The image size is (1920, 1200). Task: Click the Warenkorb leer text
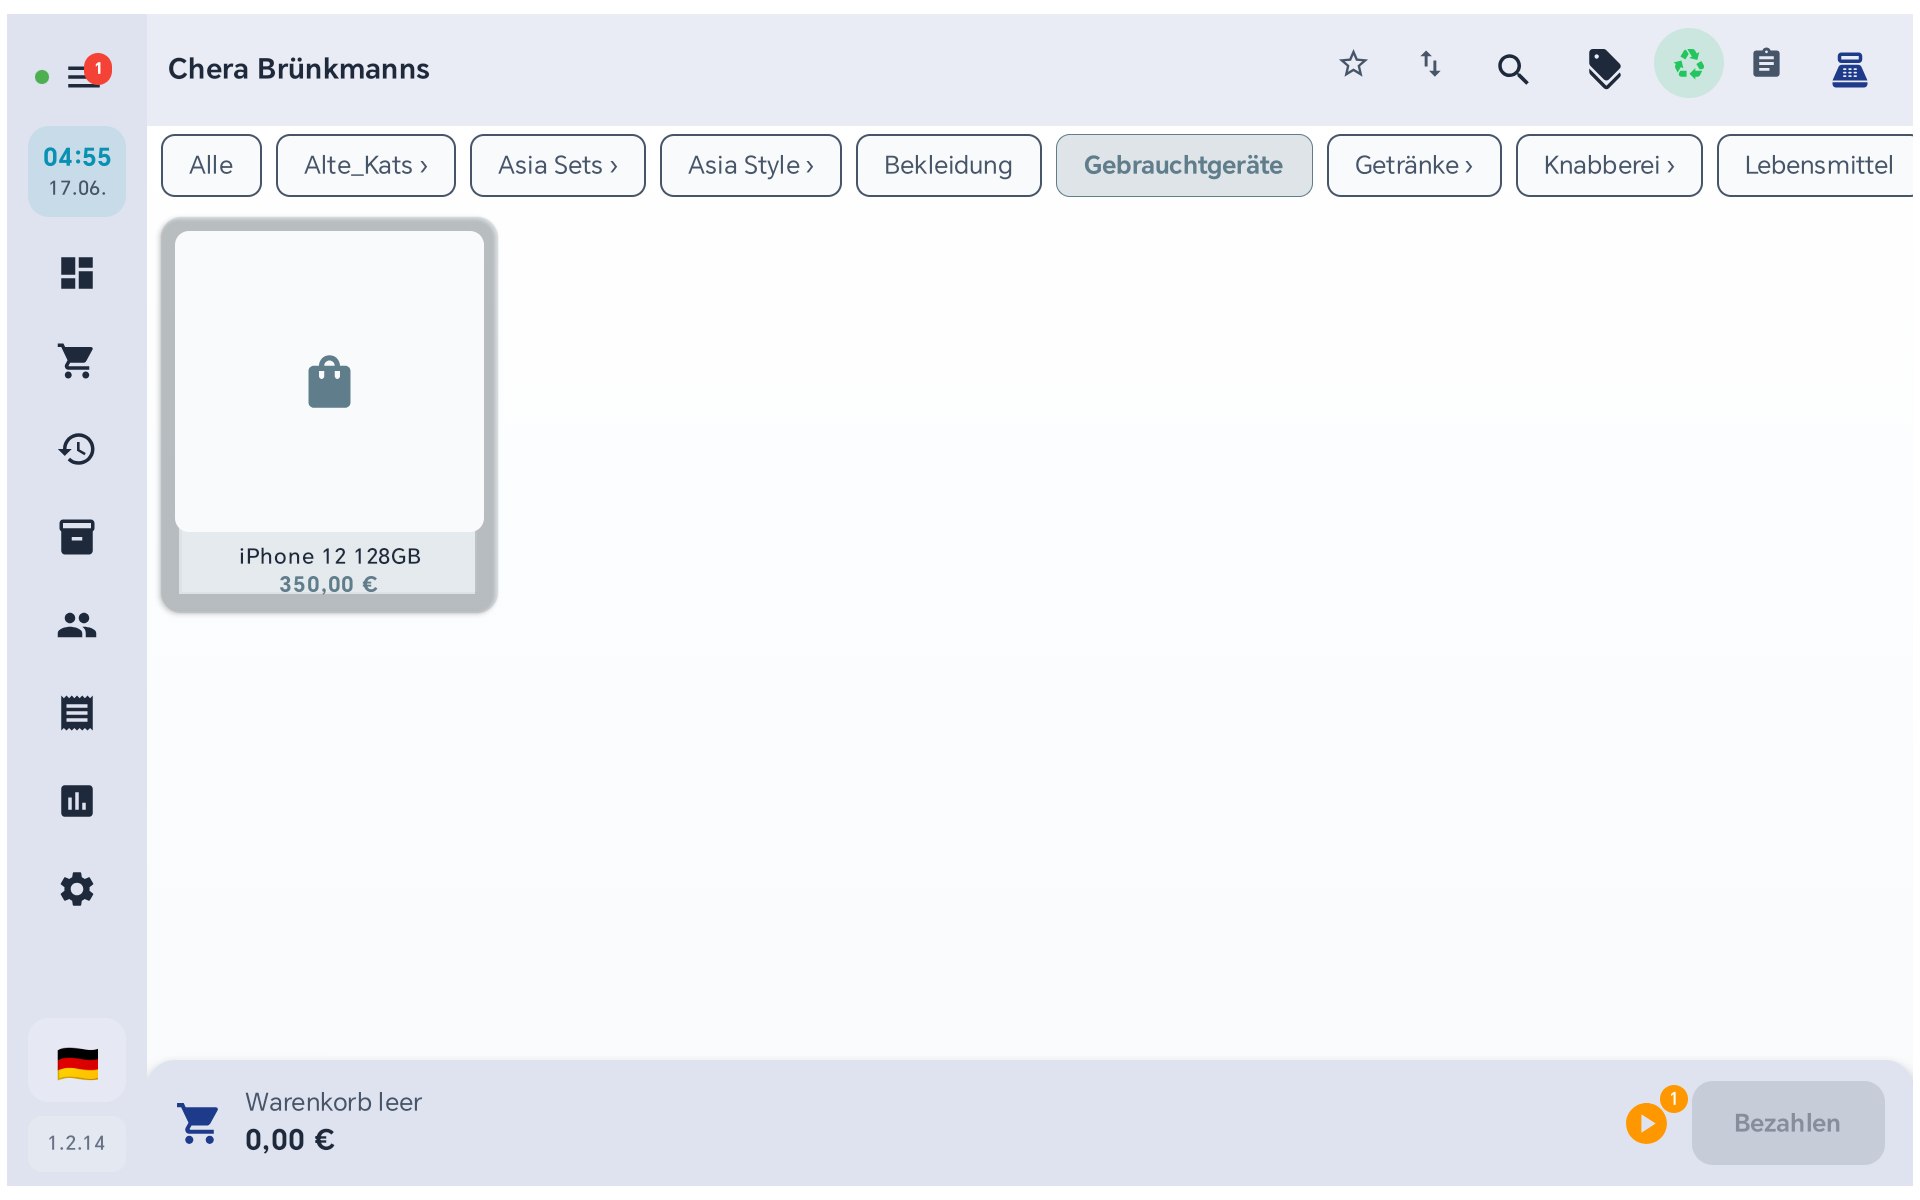point(333,1102)
